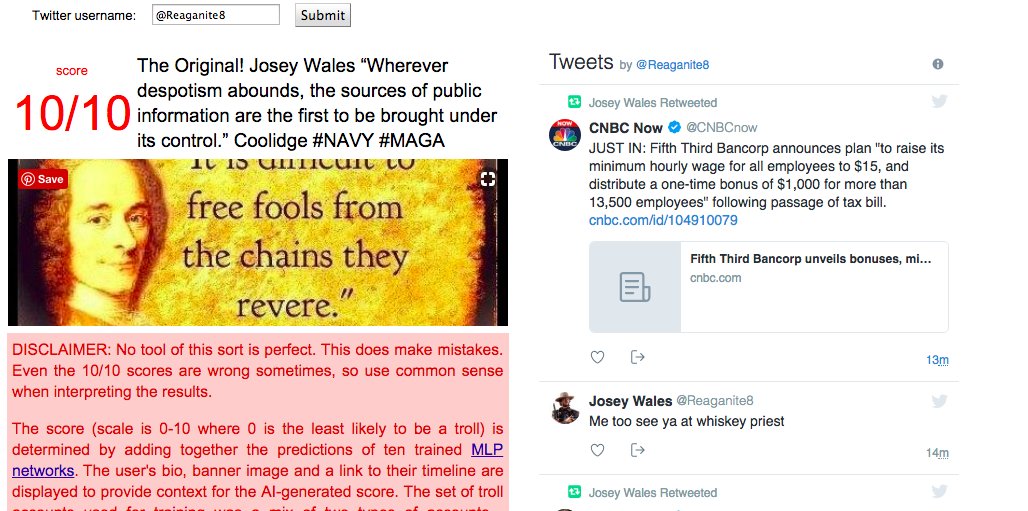The height and width of the screenshot is (511, 1028).
Task: Share the CNBC Now tweet
Action: (637, 357)
